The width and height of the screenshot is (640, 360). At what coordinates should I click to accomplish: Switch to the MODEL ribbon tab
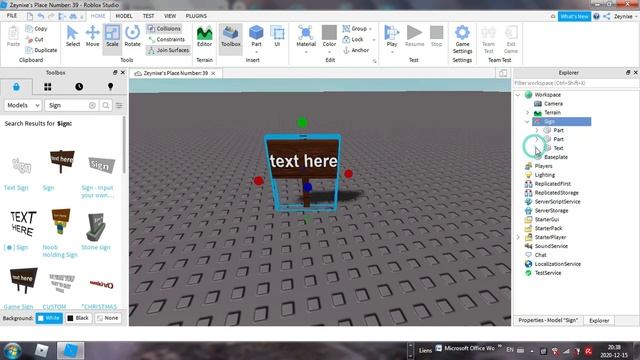124,16
